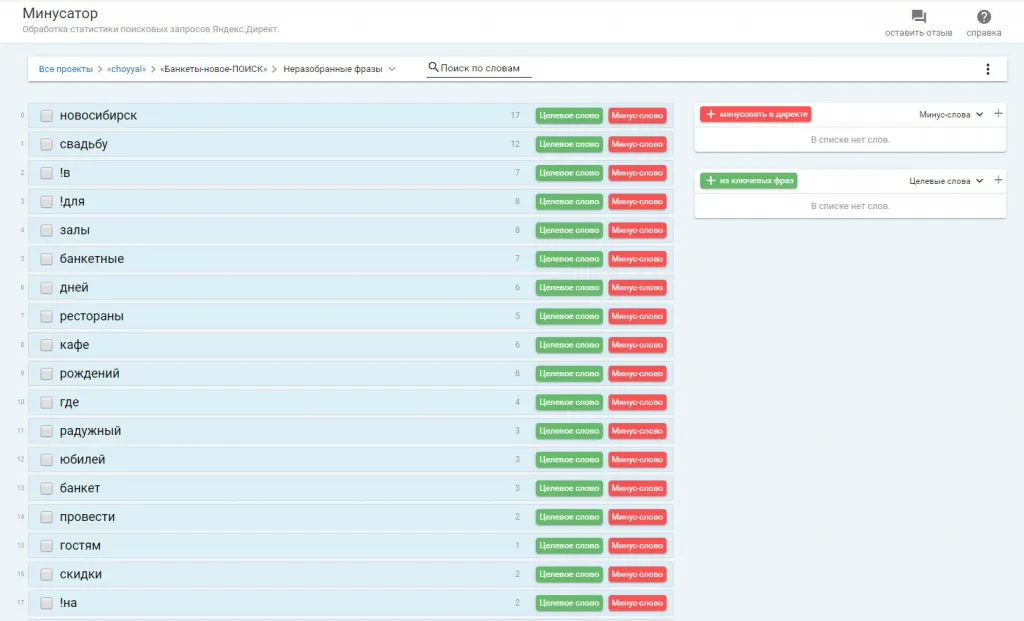Mark 'новосибирск' as Целевое слово

click(x=569, y=116)
